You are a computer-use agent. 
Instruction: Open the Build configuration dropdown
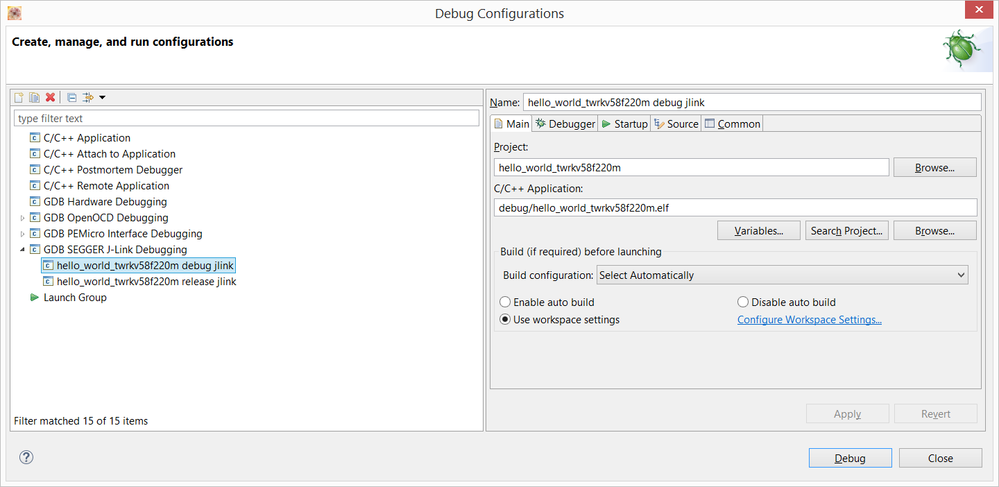(782, 275)
